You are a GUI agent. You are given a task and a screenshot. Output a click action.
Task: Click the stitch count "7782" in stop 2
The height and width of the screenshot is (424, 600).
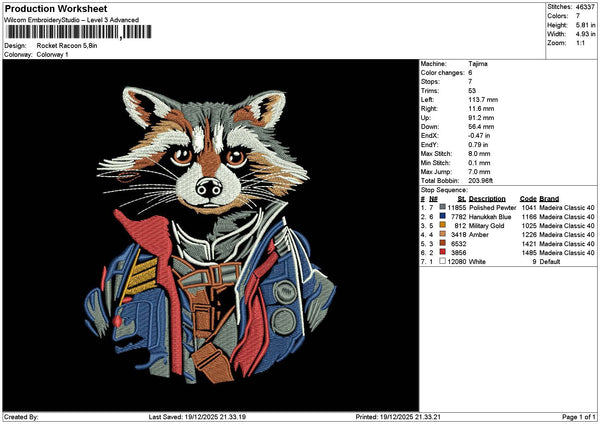pyautogui.click(x=458, y=217)
